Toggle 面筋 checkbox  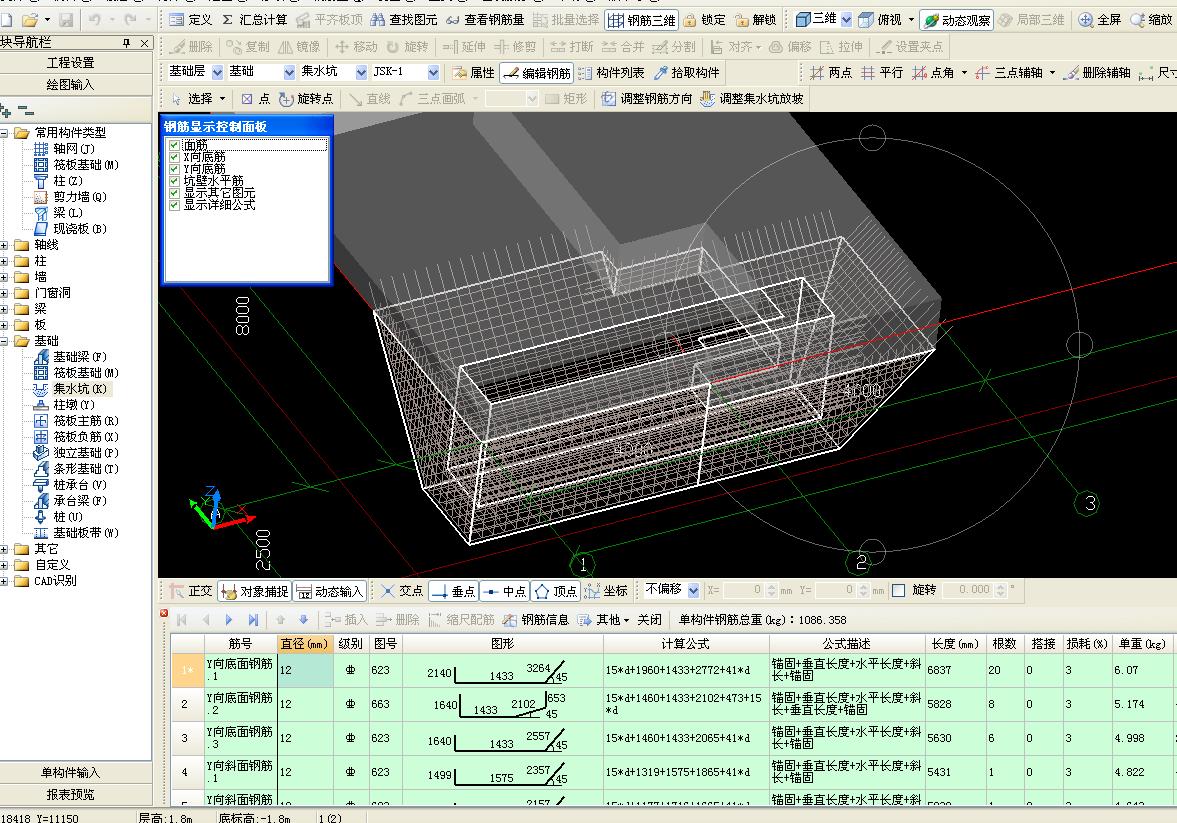click(x=174, y=145)
